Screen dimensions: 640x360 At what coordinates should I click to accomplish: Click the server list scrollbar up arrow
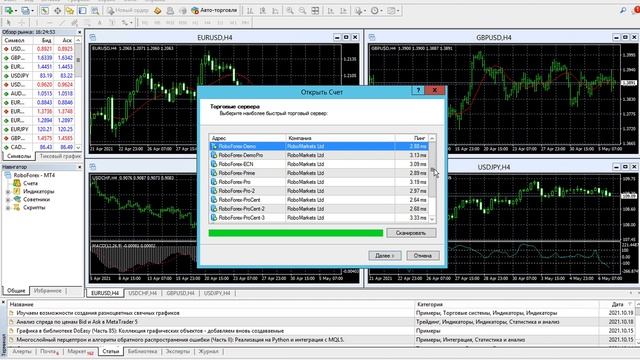(x=432, y=138)
